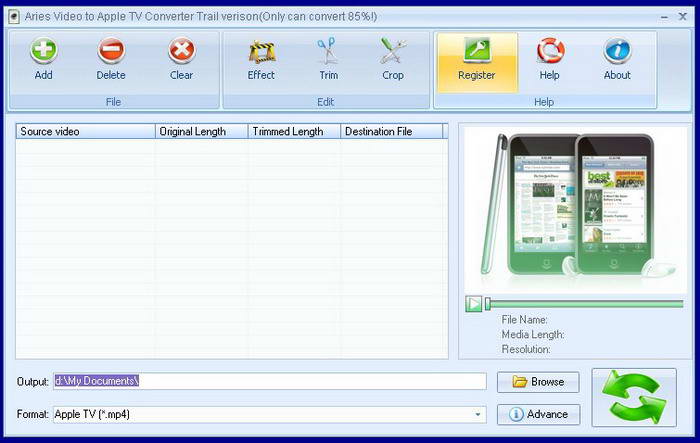Viewport: 700px width, 443px height.
Task: Open Advance settings
Action: point(538,414)
